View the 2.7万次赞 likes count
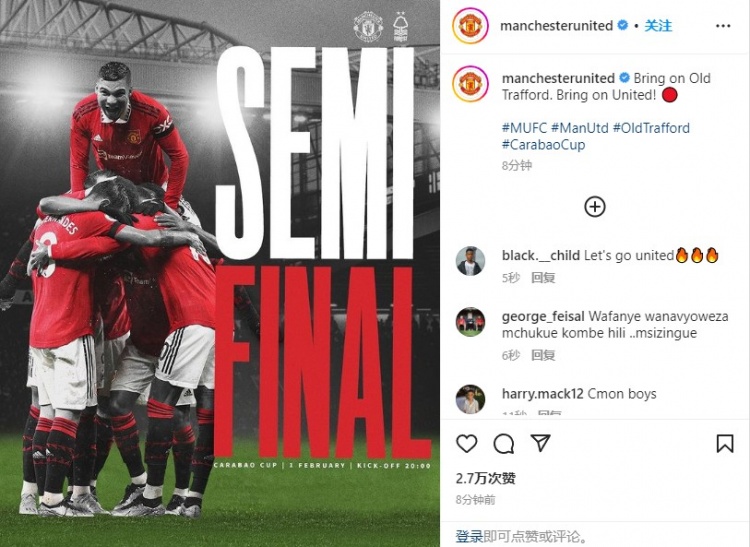Screen dimensions: 750x547 point(485,478)
